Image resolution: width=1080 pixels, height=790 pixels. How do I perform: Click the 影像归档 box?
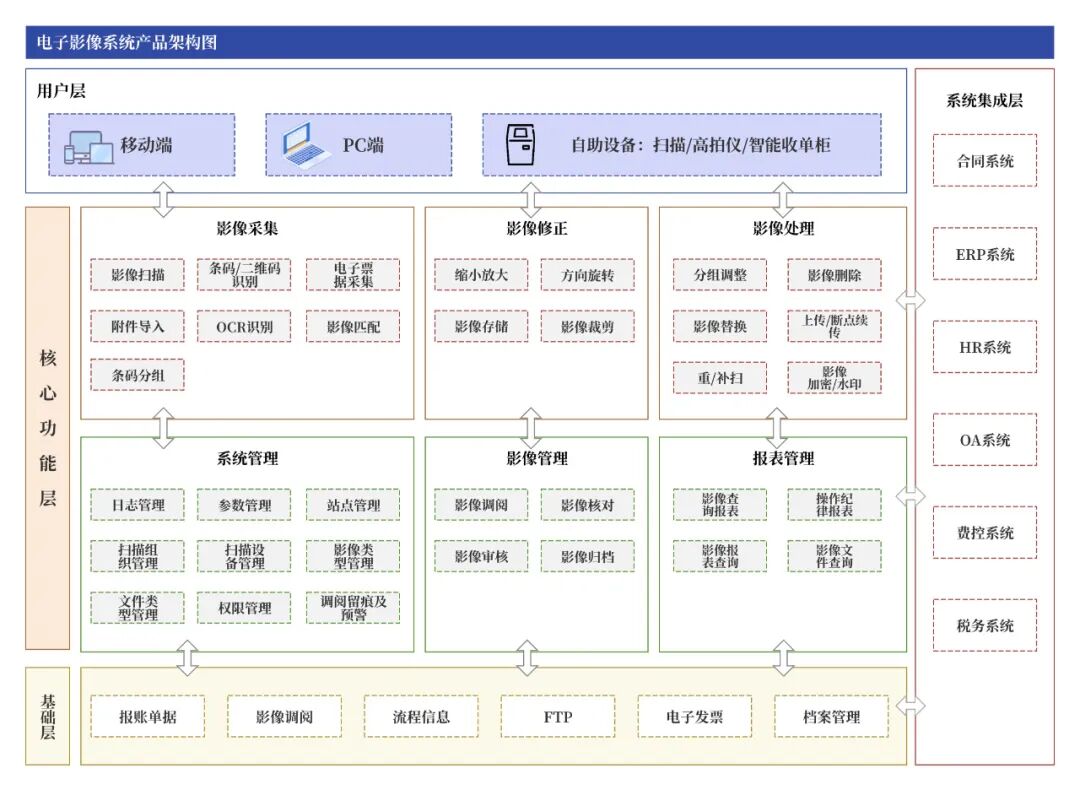587,556
